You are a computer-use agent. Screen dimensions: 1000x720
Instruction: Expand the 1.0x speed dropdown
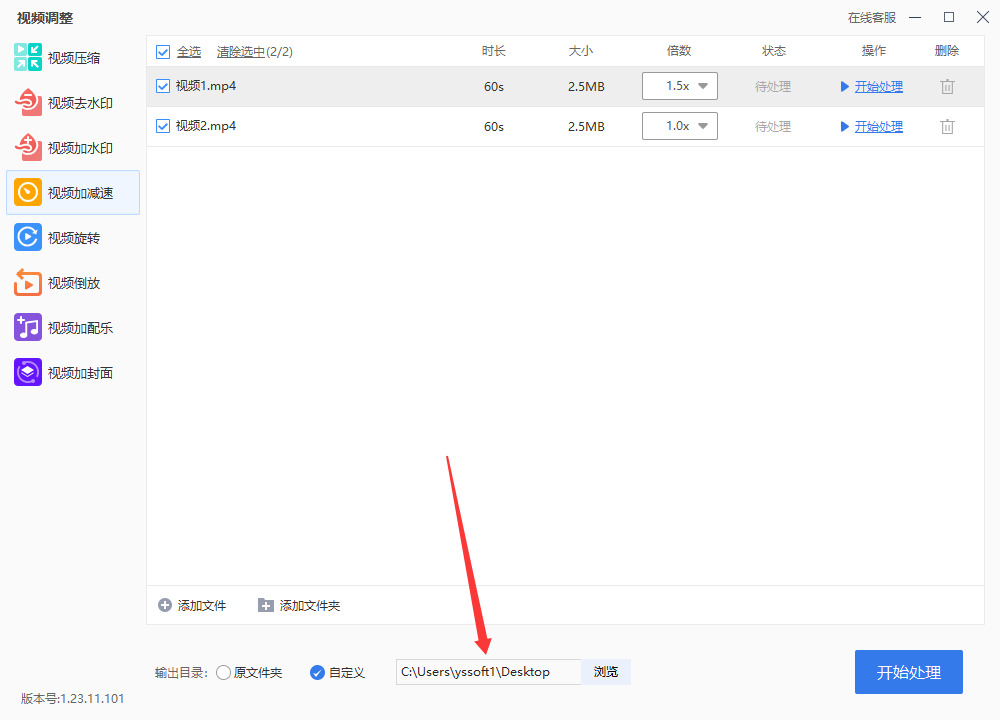[680, 126]
